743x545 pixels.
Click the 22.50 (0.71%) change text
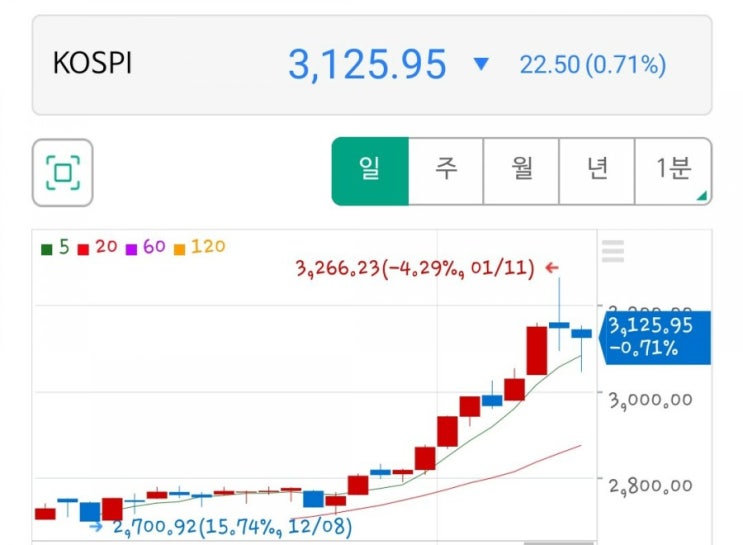tap(593, 65)
